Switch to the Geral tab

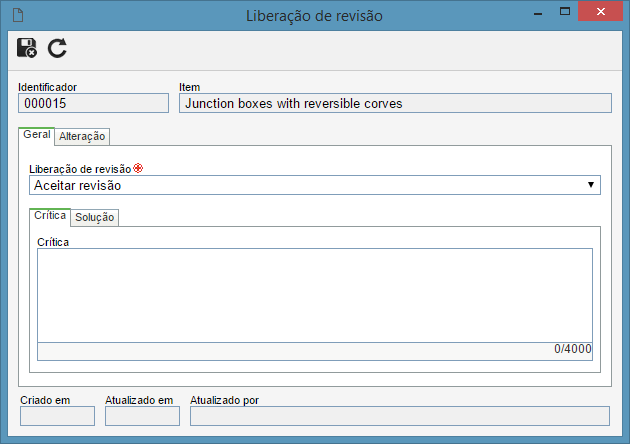[37, 135]
